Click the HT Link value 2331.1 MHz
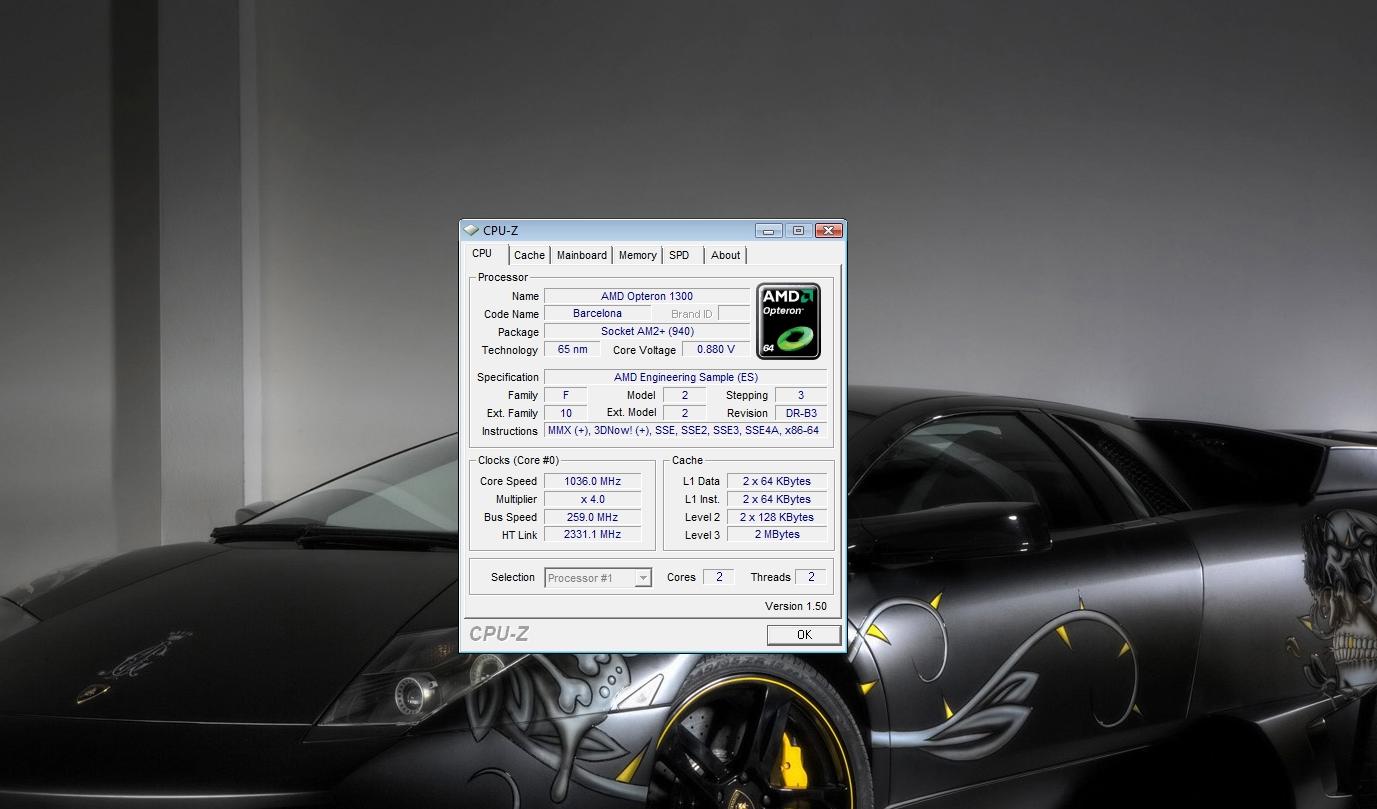The height and width of the screenshot is (809, 1377). [x=593, y=535]
